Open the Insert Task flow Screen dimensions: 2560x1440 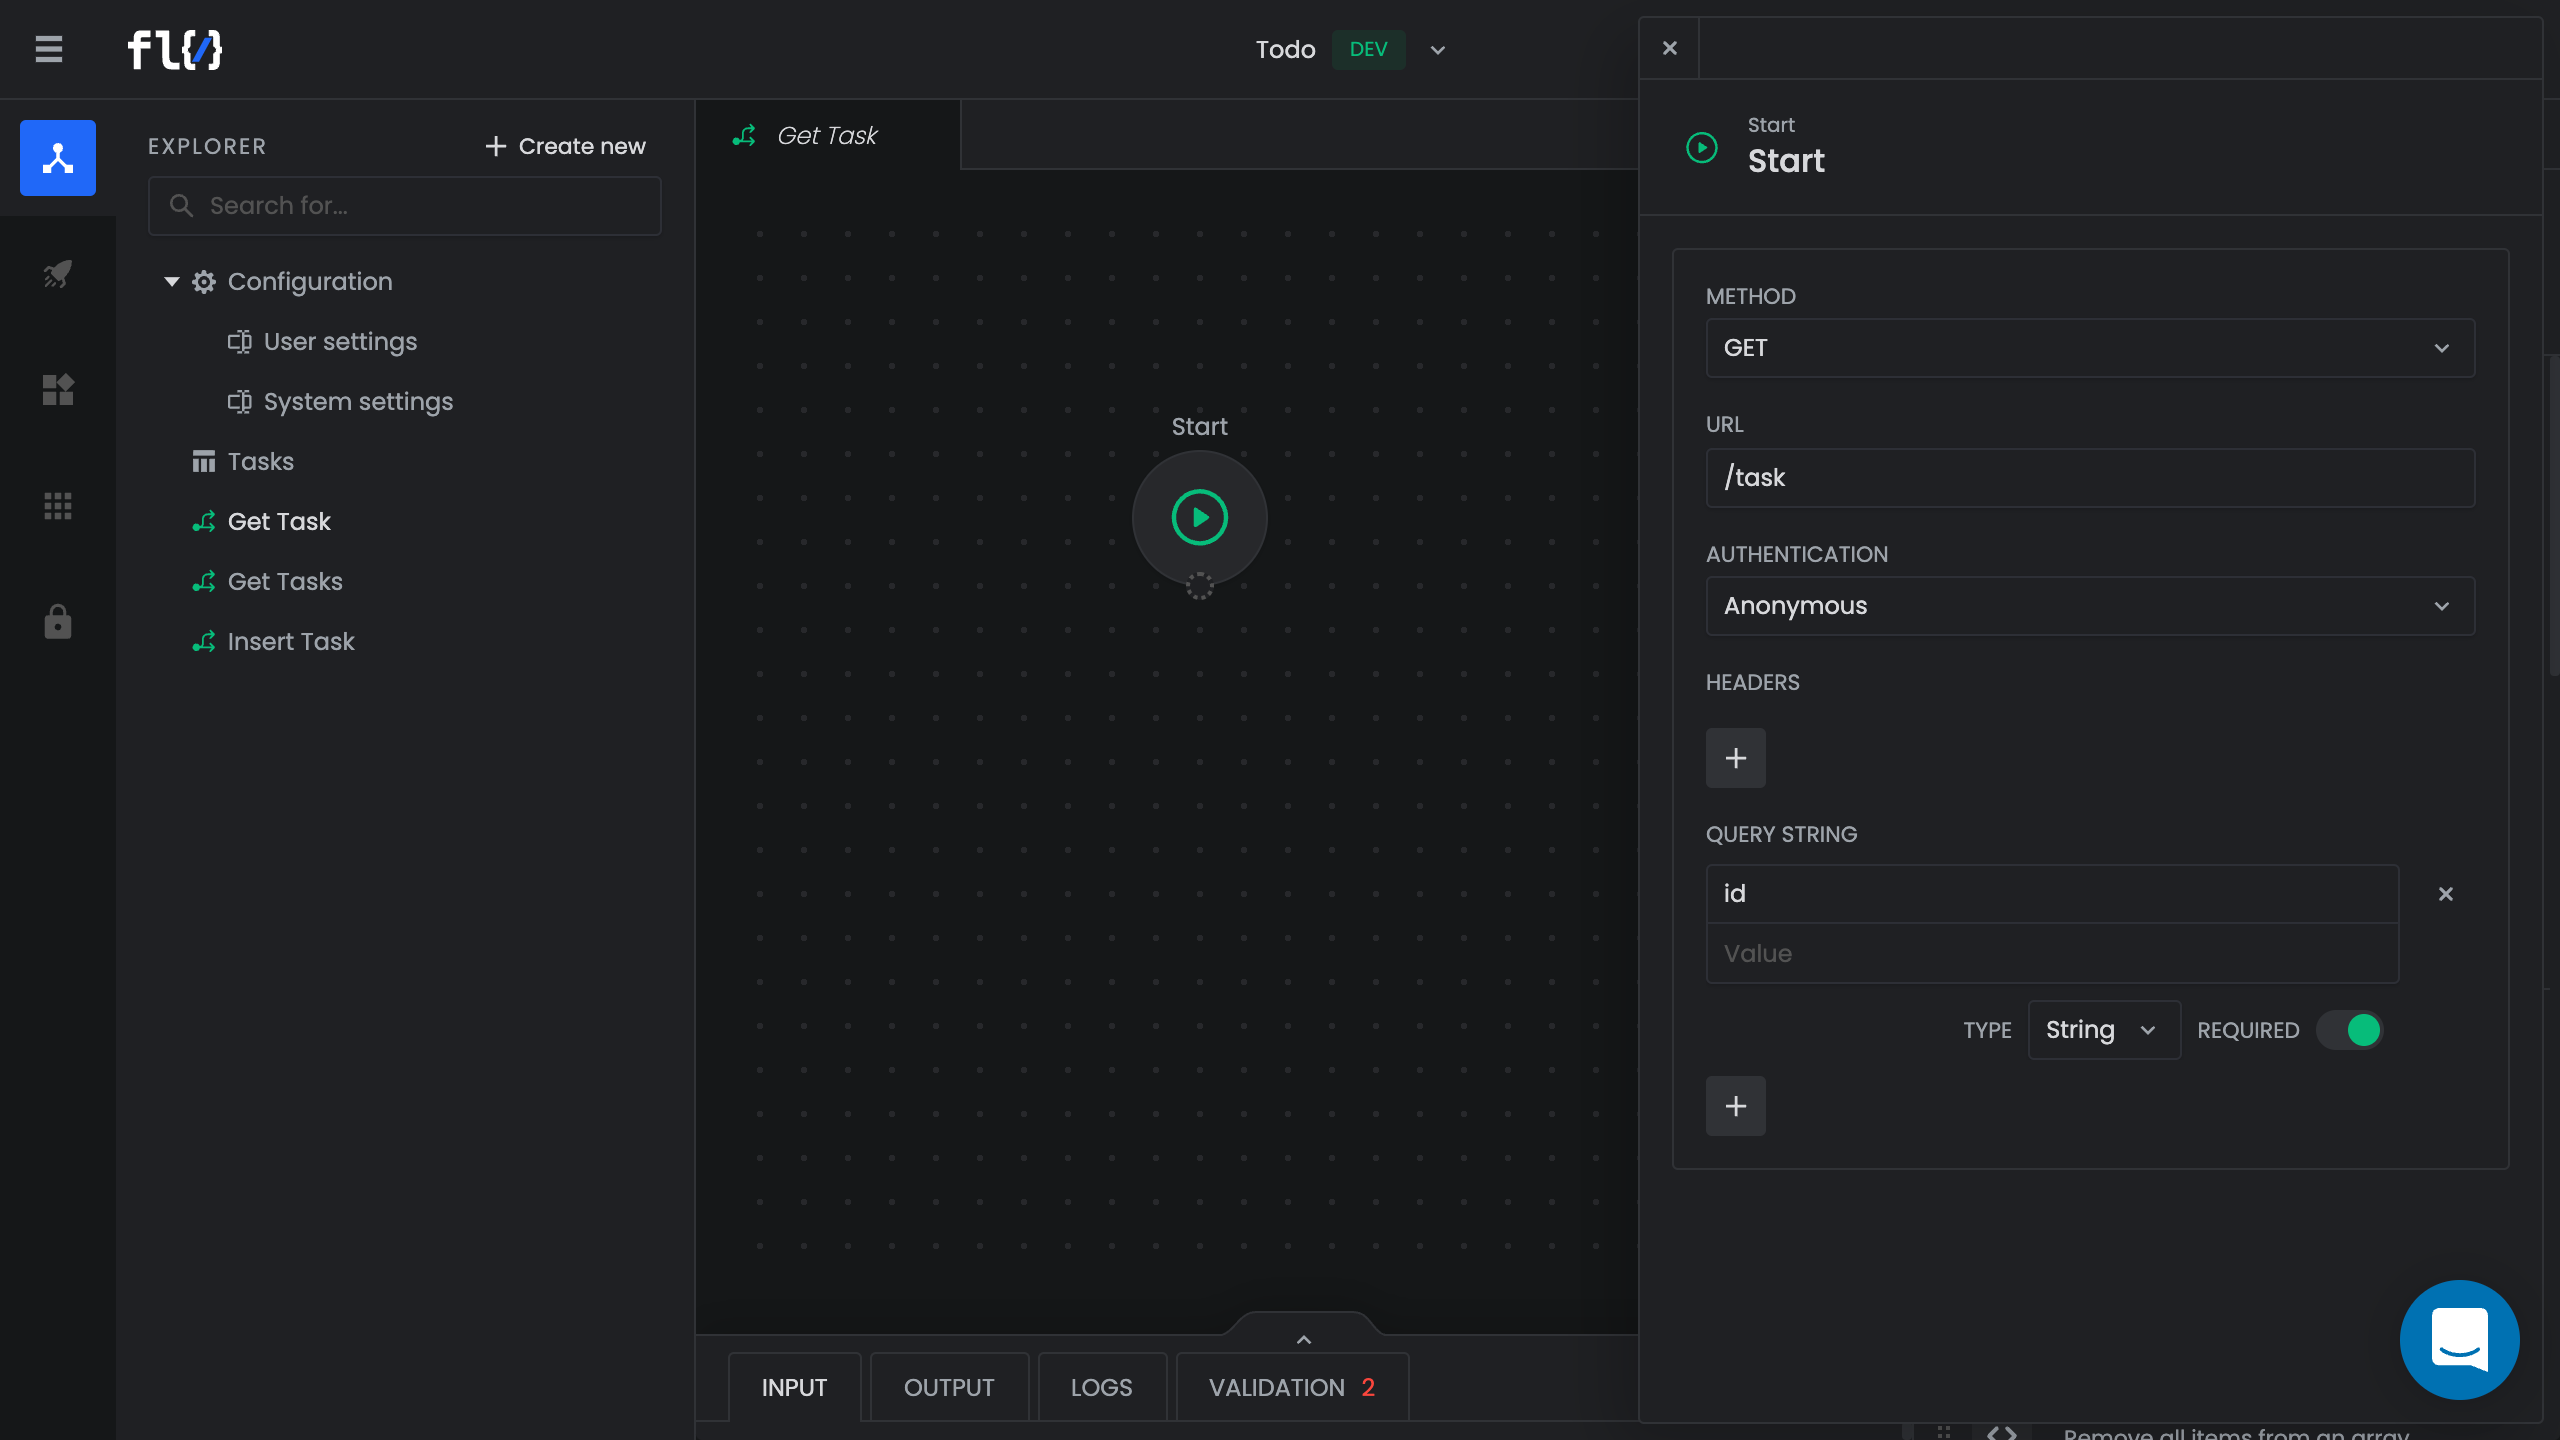coord(291,642)
